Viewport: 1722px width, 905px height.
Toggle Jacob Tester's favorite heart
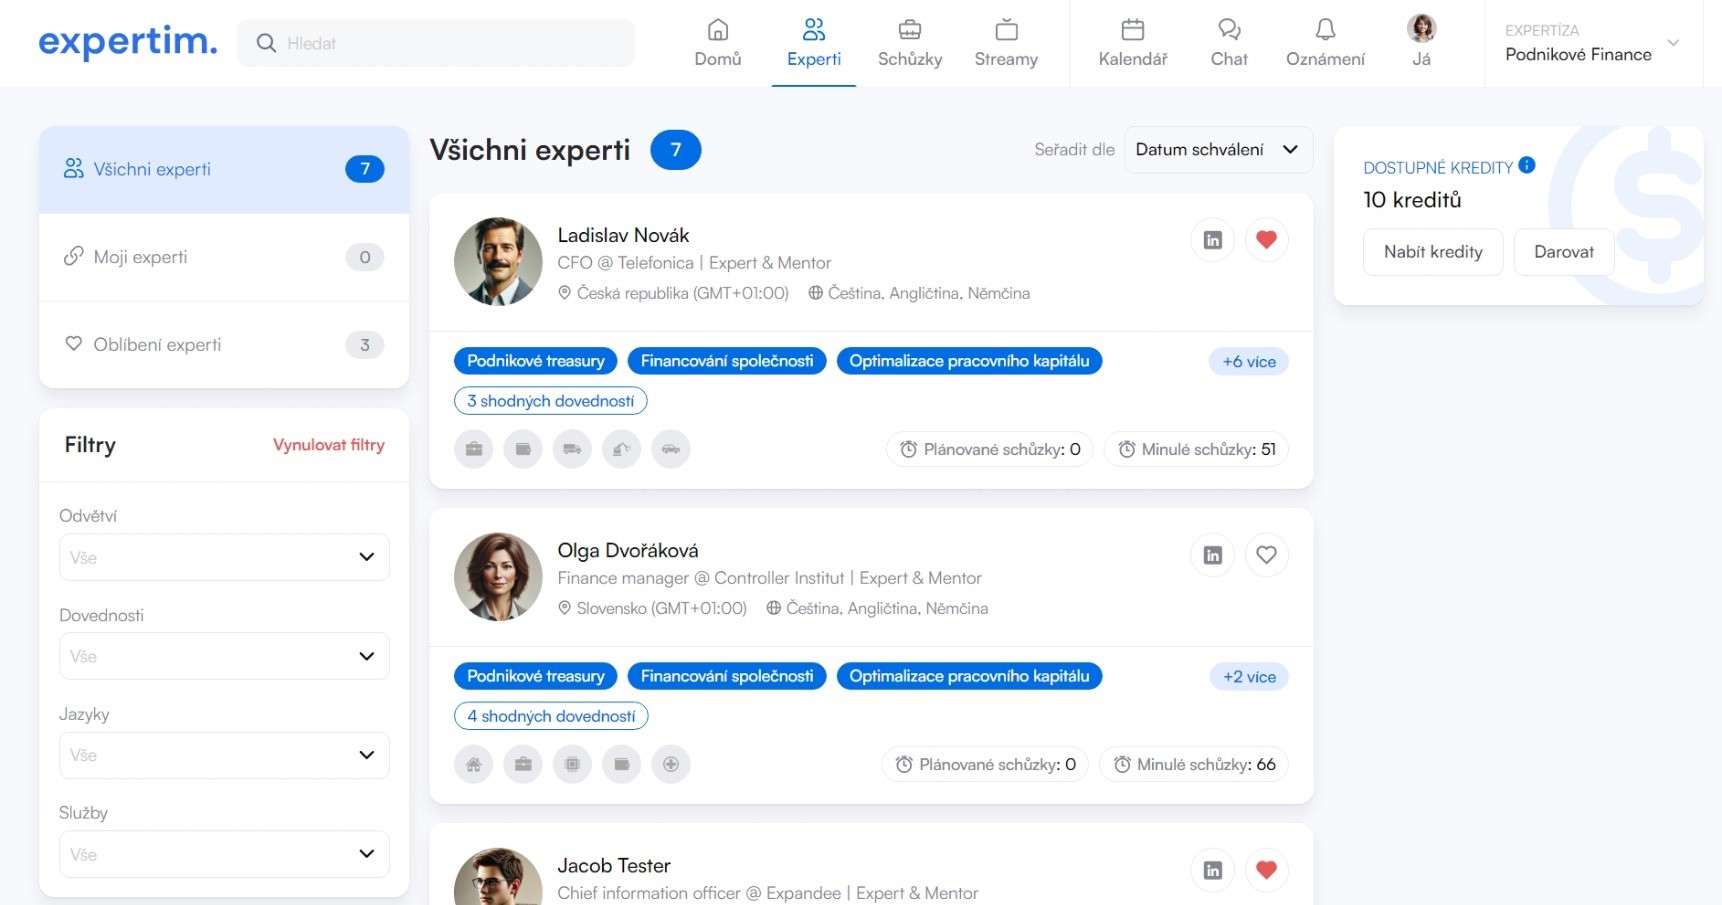(x=1266, y=870)
